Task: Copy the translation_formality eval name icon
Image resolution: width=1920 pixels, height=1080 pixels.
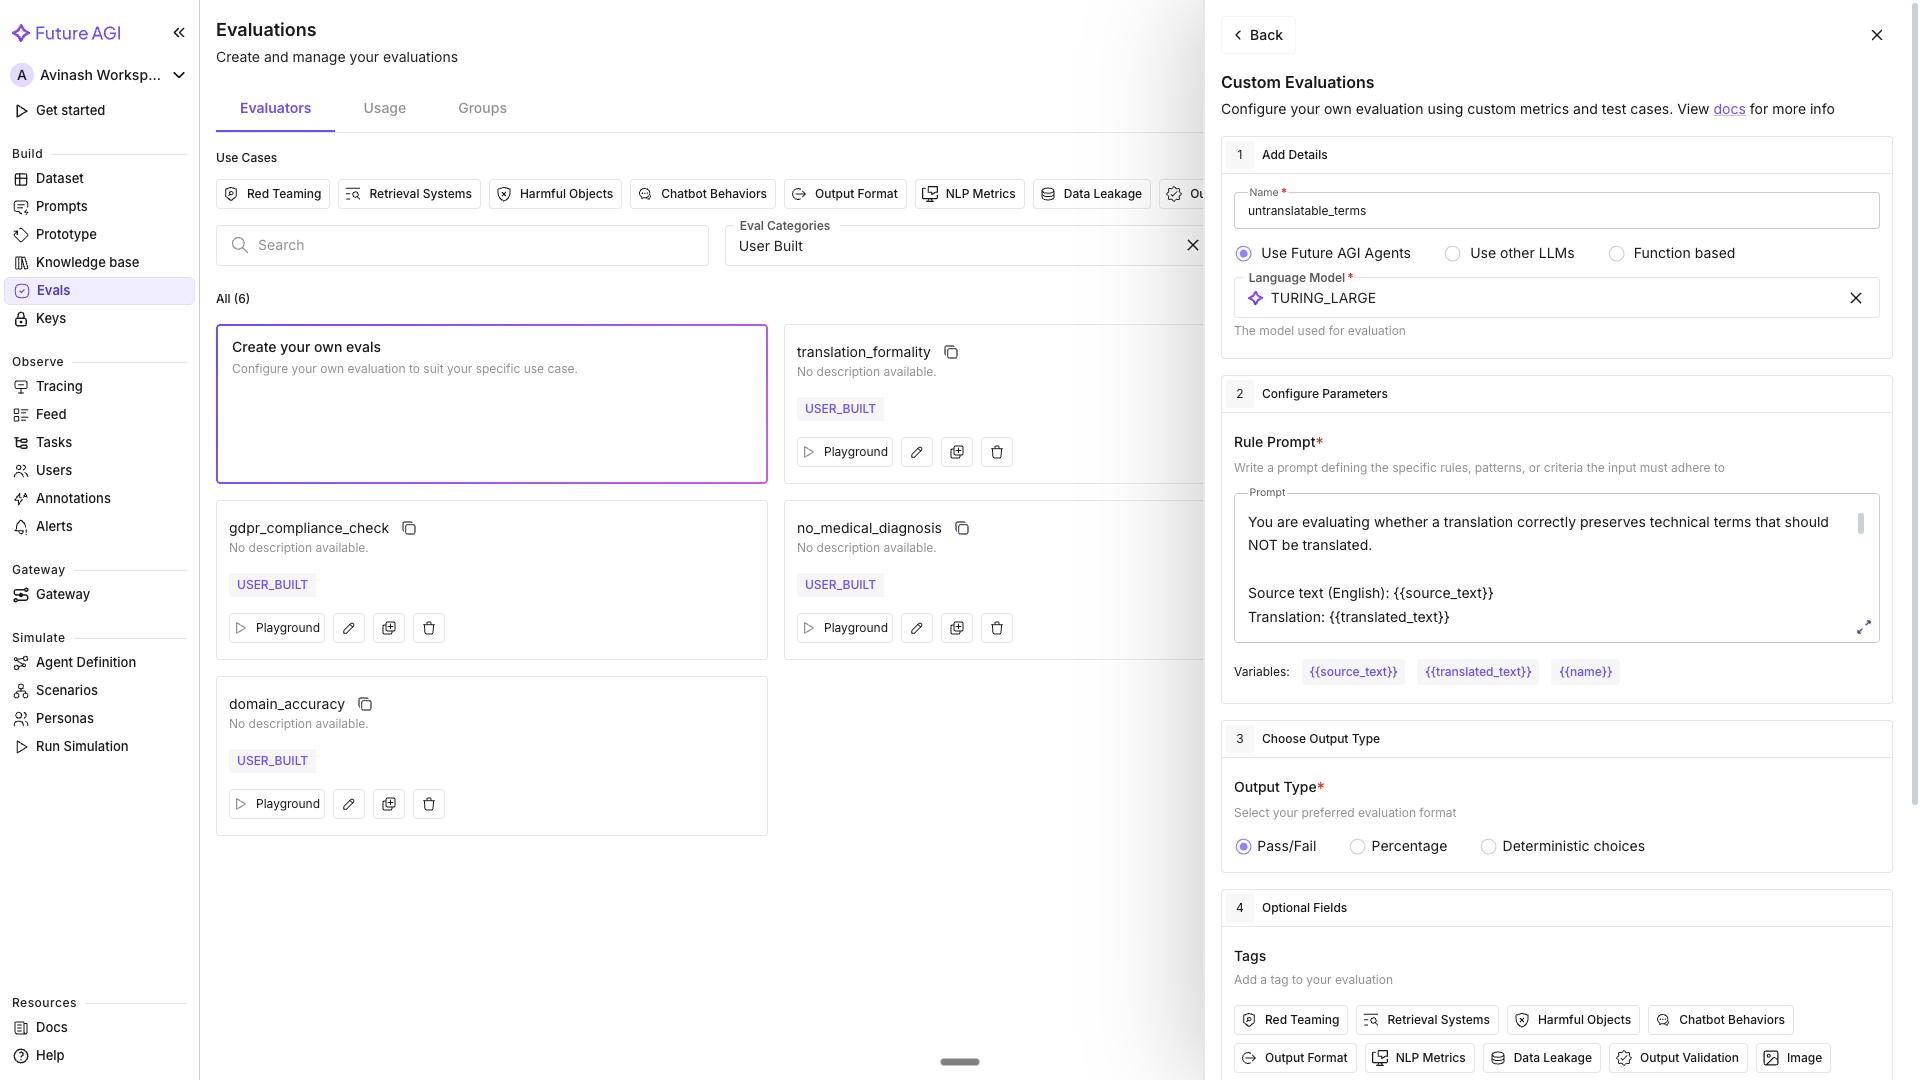Action: (950, 352)
